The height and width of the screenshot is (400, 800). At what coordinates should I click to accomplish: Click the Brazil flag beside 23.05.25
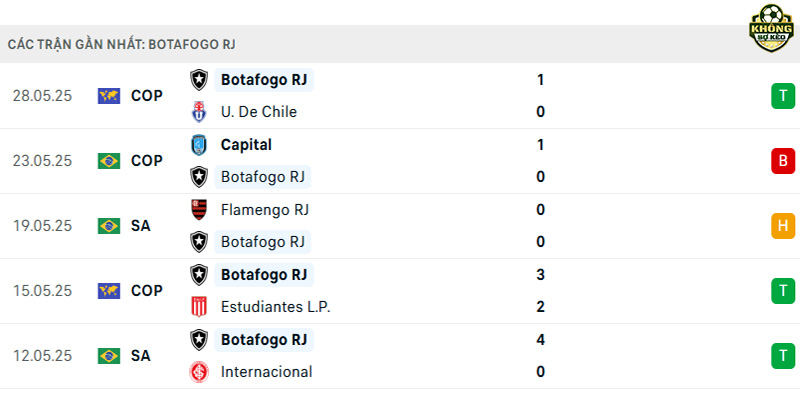click(109, 161)
